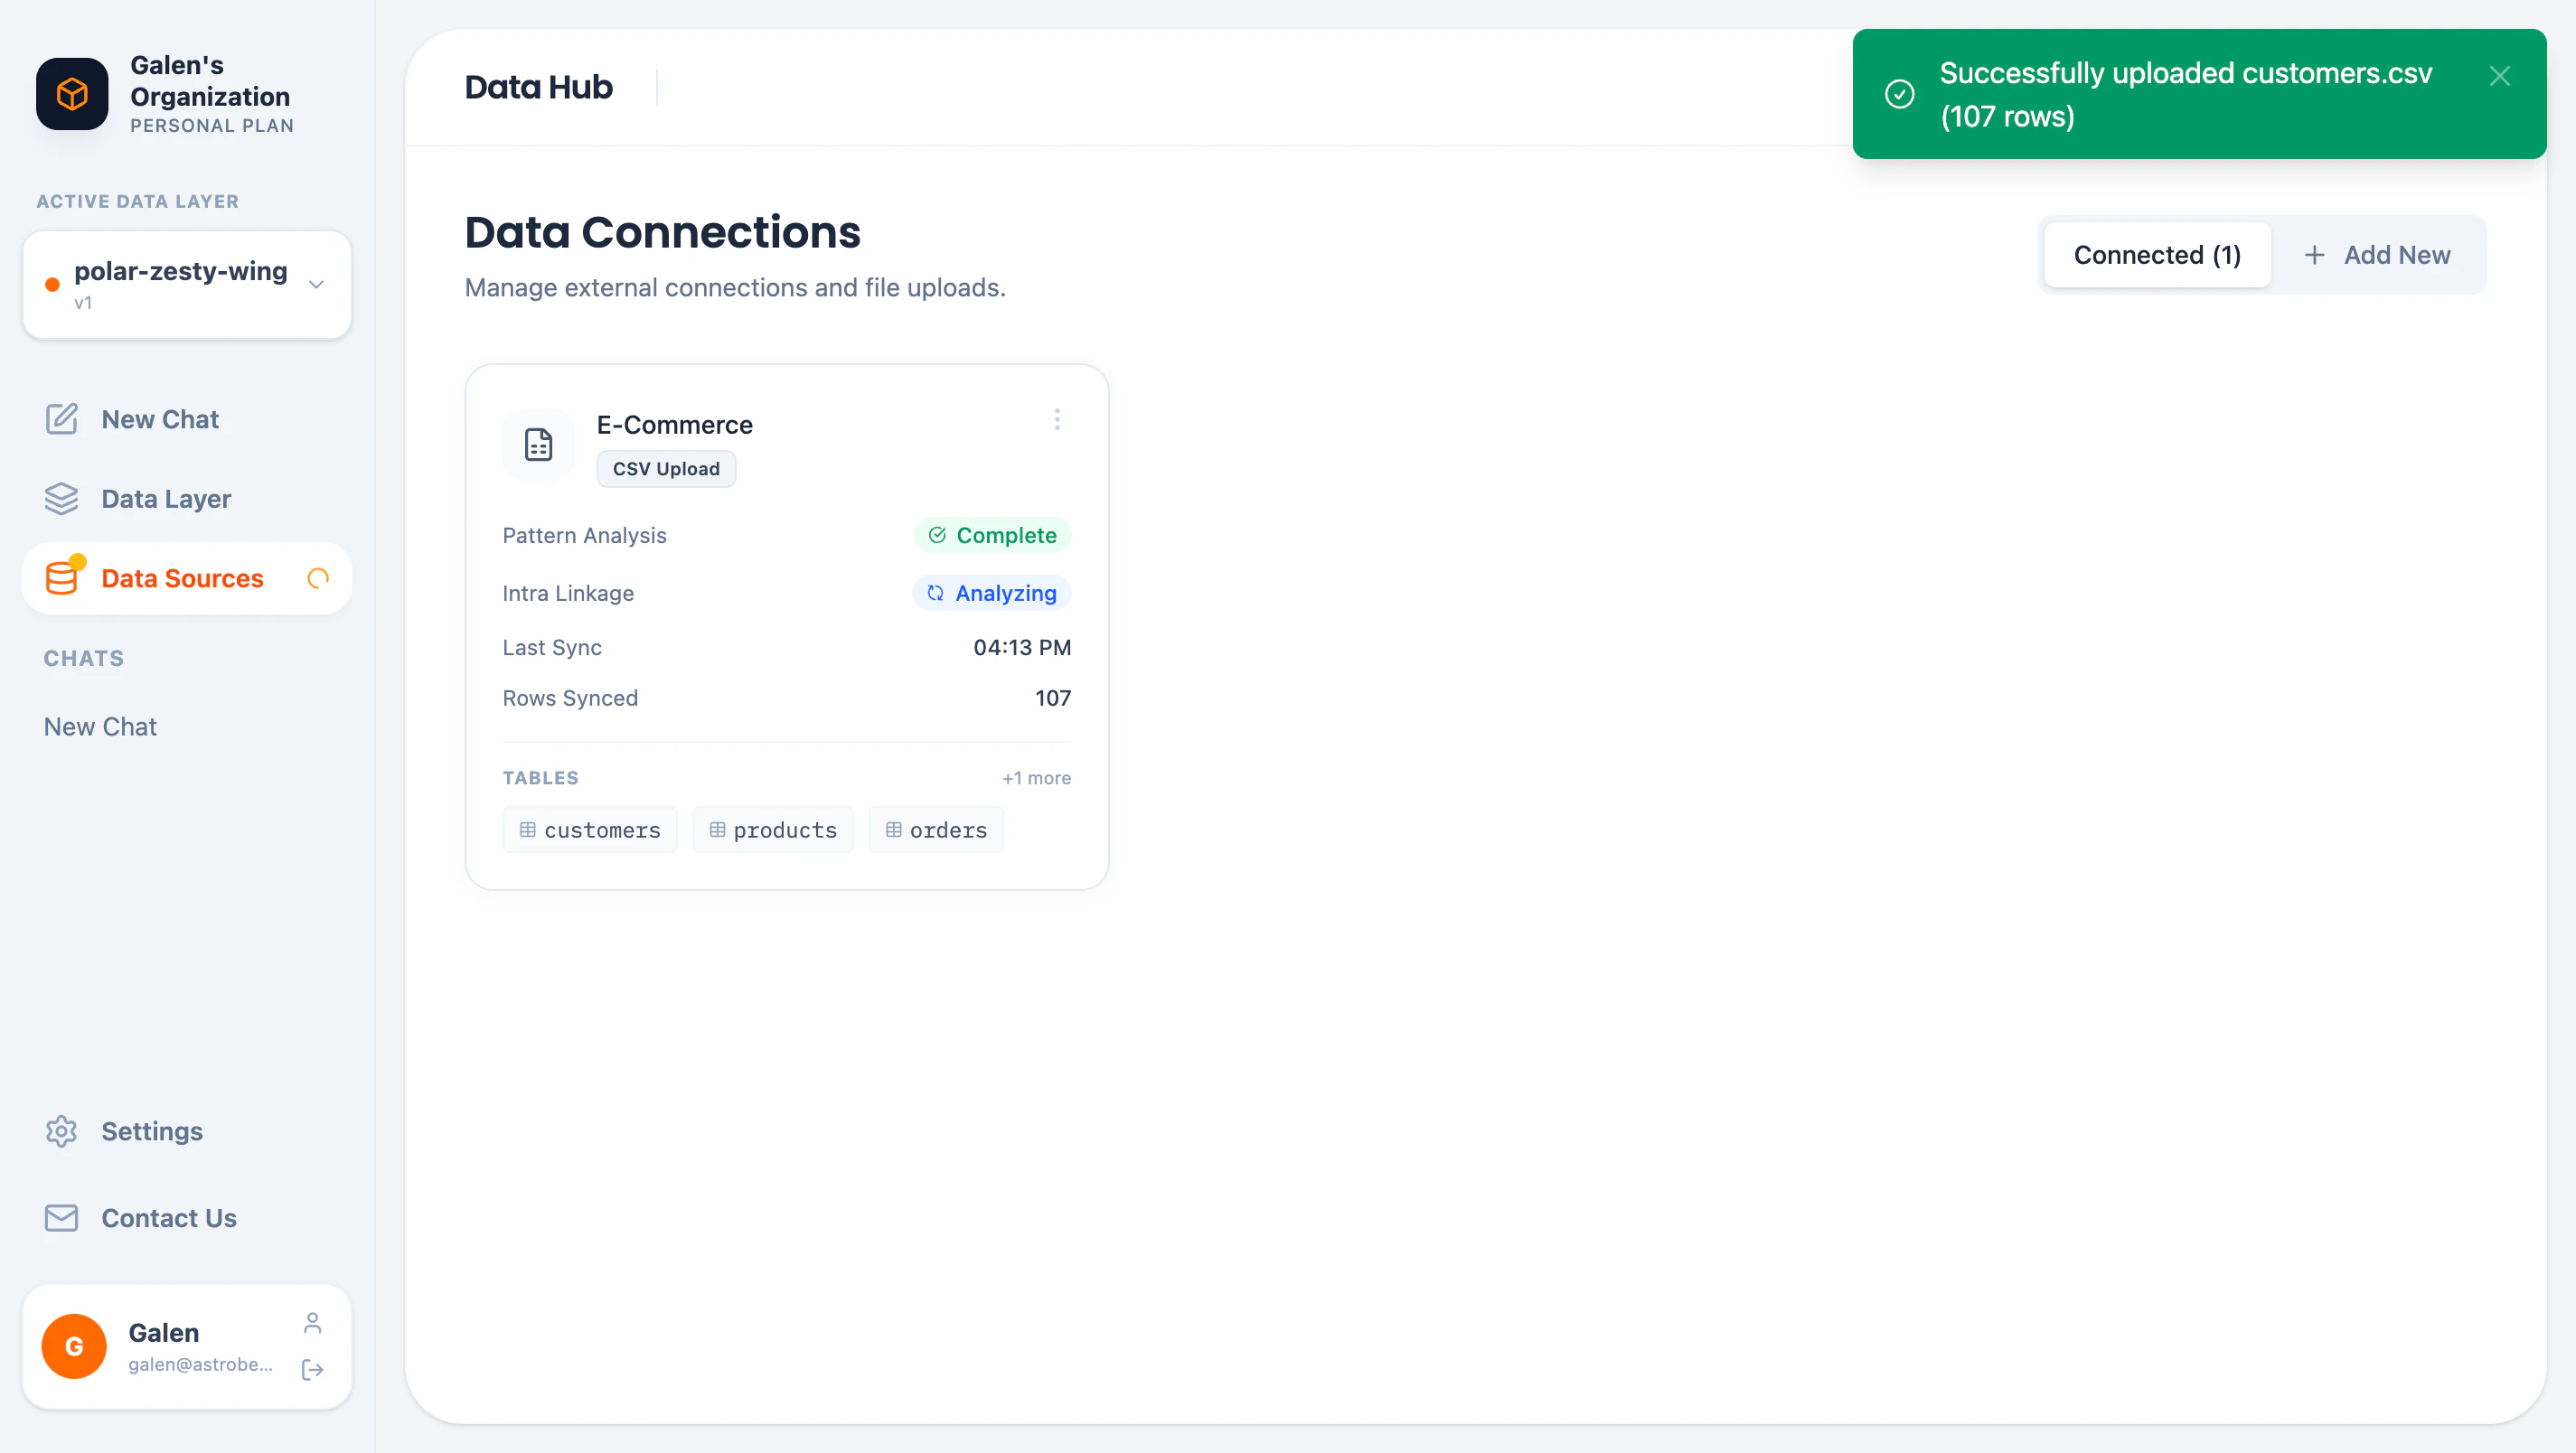This screenshot has height=1453, width=2576.
Task: Select the CSV document icon on E-Commerce card
Action: tap(538, 445)
